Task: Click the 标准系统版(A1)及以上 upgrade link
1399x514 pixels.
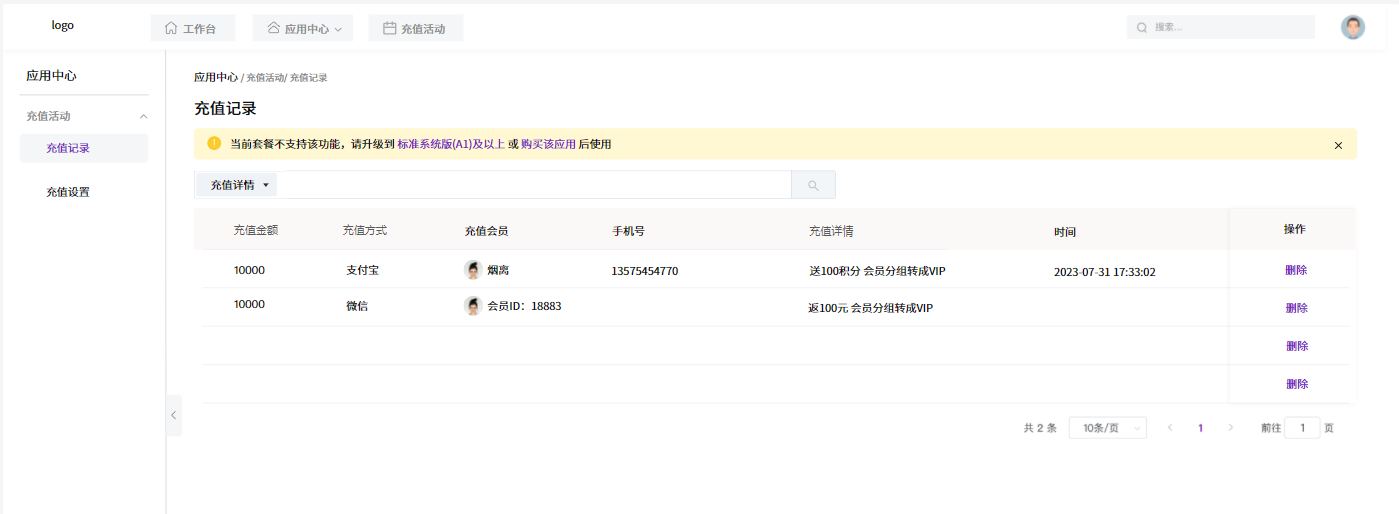Action: pyautogui.click(x=450, y=144)
